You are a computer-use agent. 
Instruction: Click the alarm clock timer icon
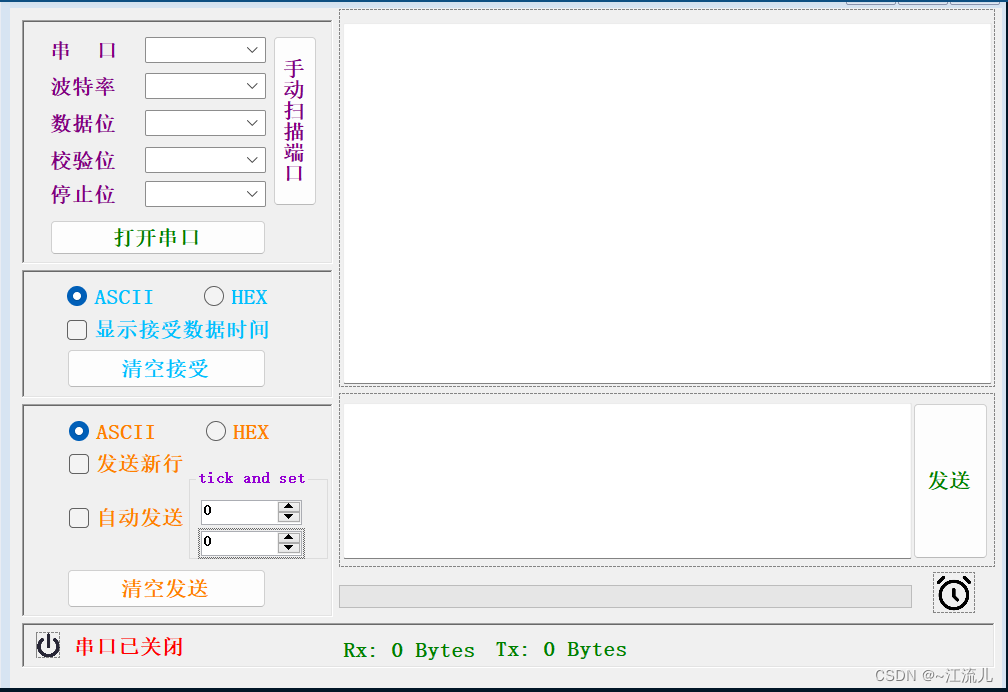(x=953, y=592)
